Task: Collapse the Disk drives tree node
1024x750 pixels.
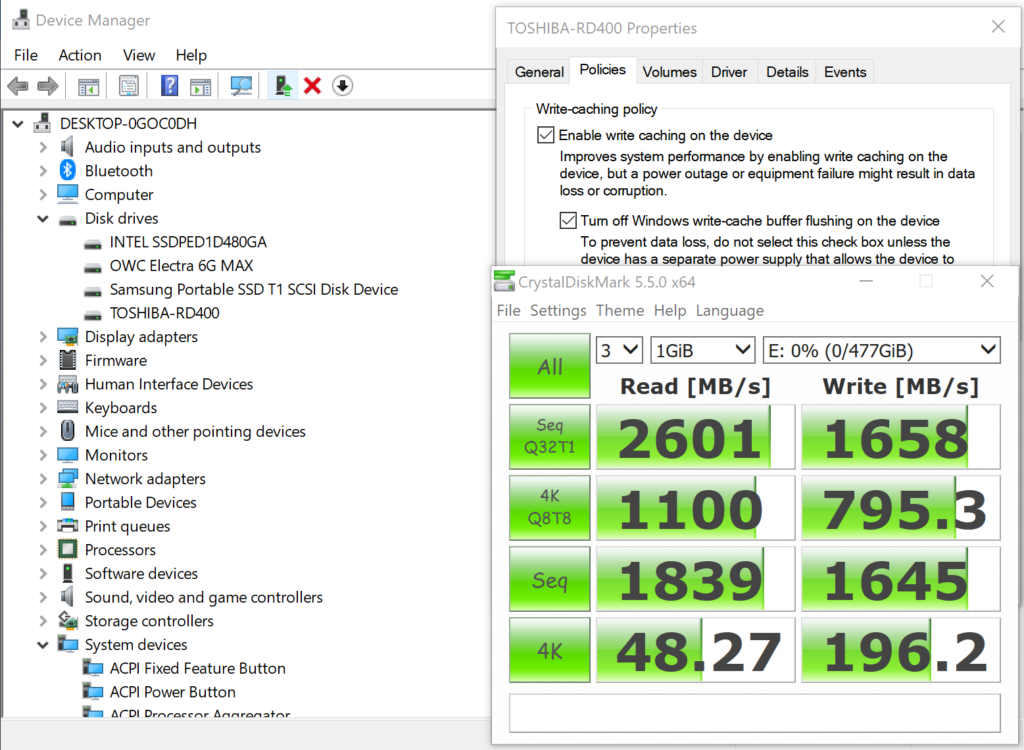Action: pos(43,218)
